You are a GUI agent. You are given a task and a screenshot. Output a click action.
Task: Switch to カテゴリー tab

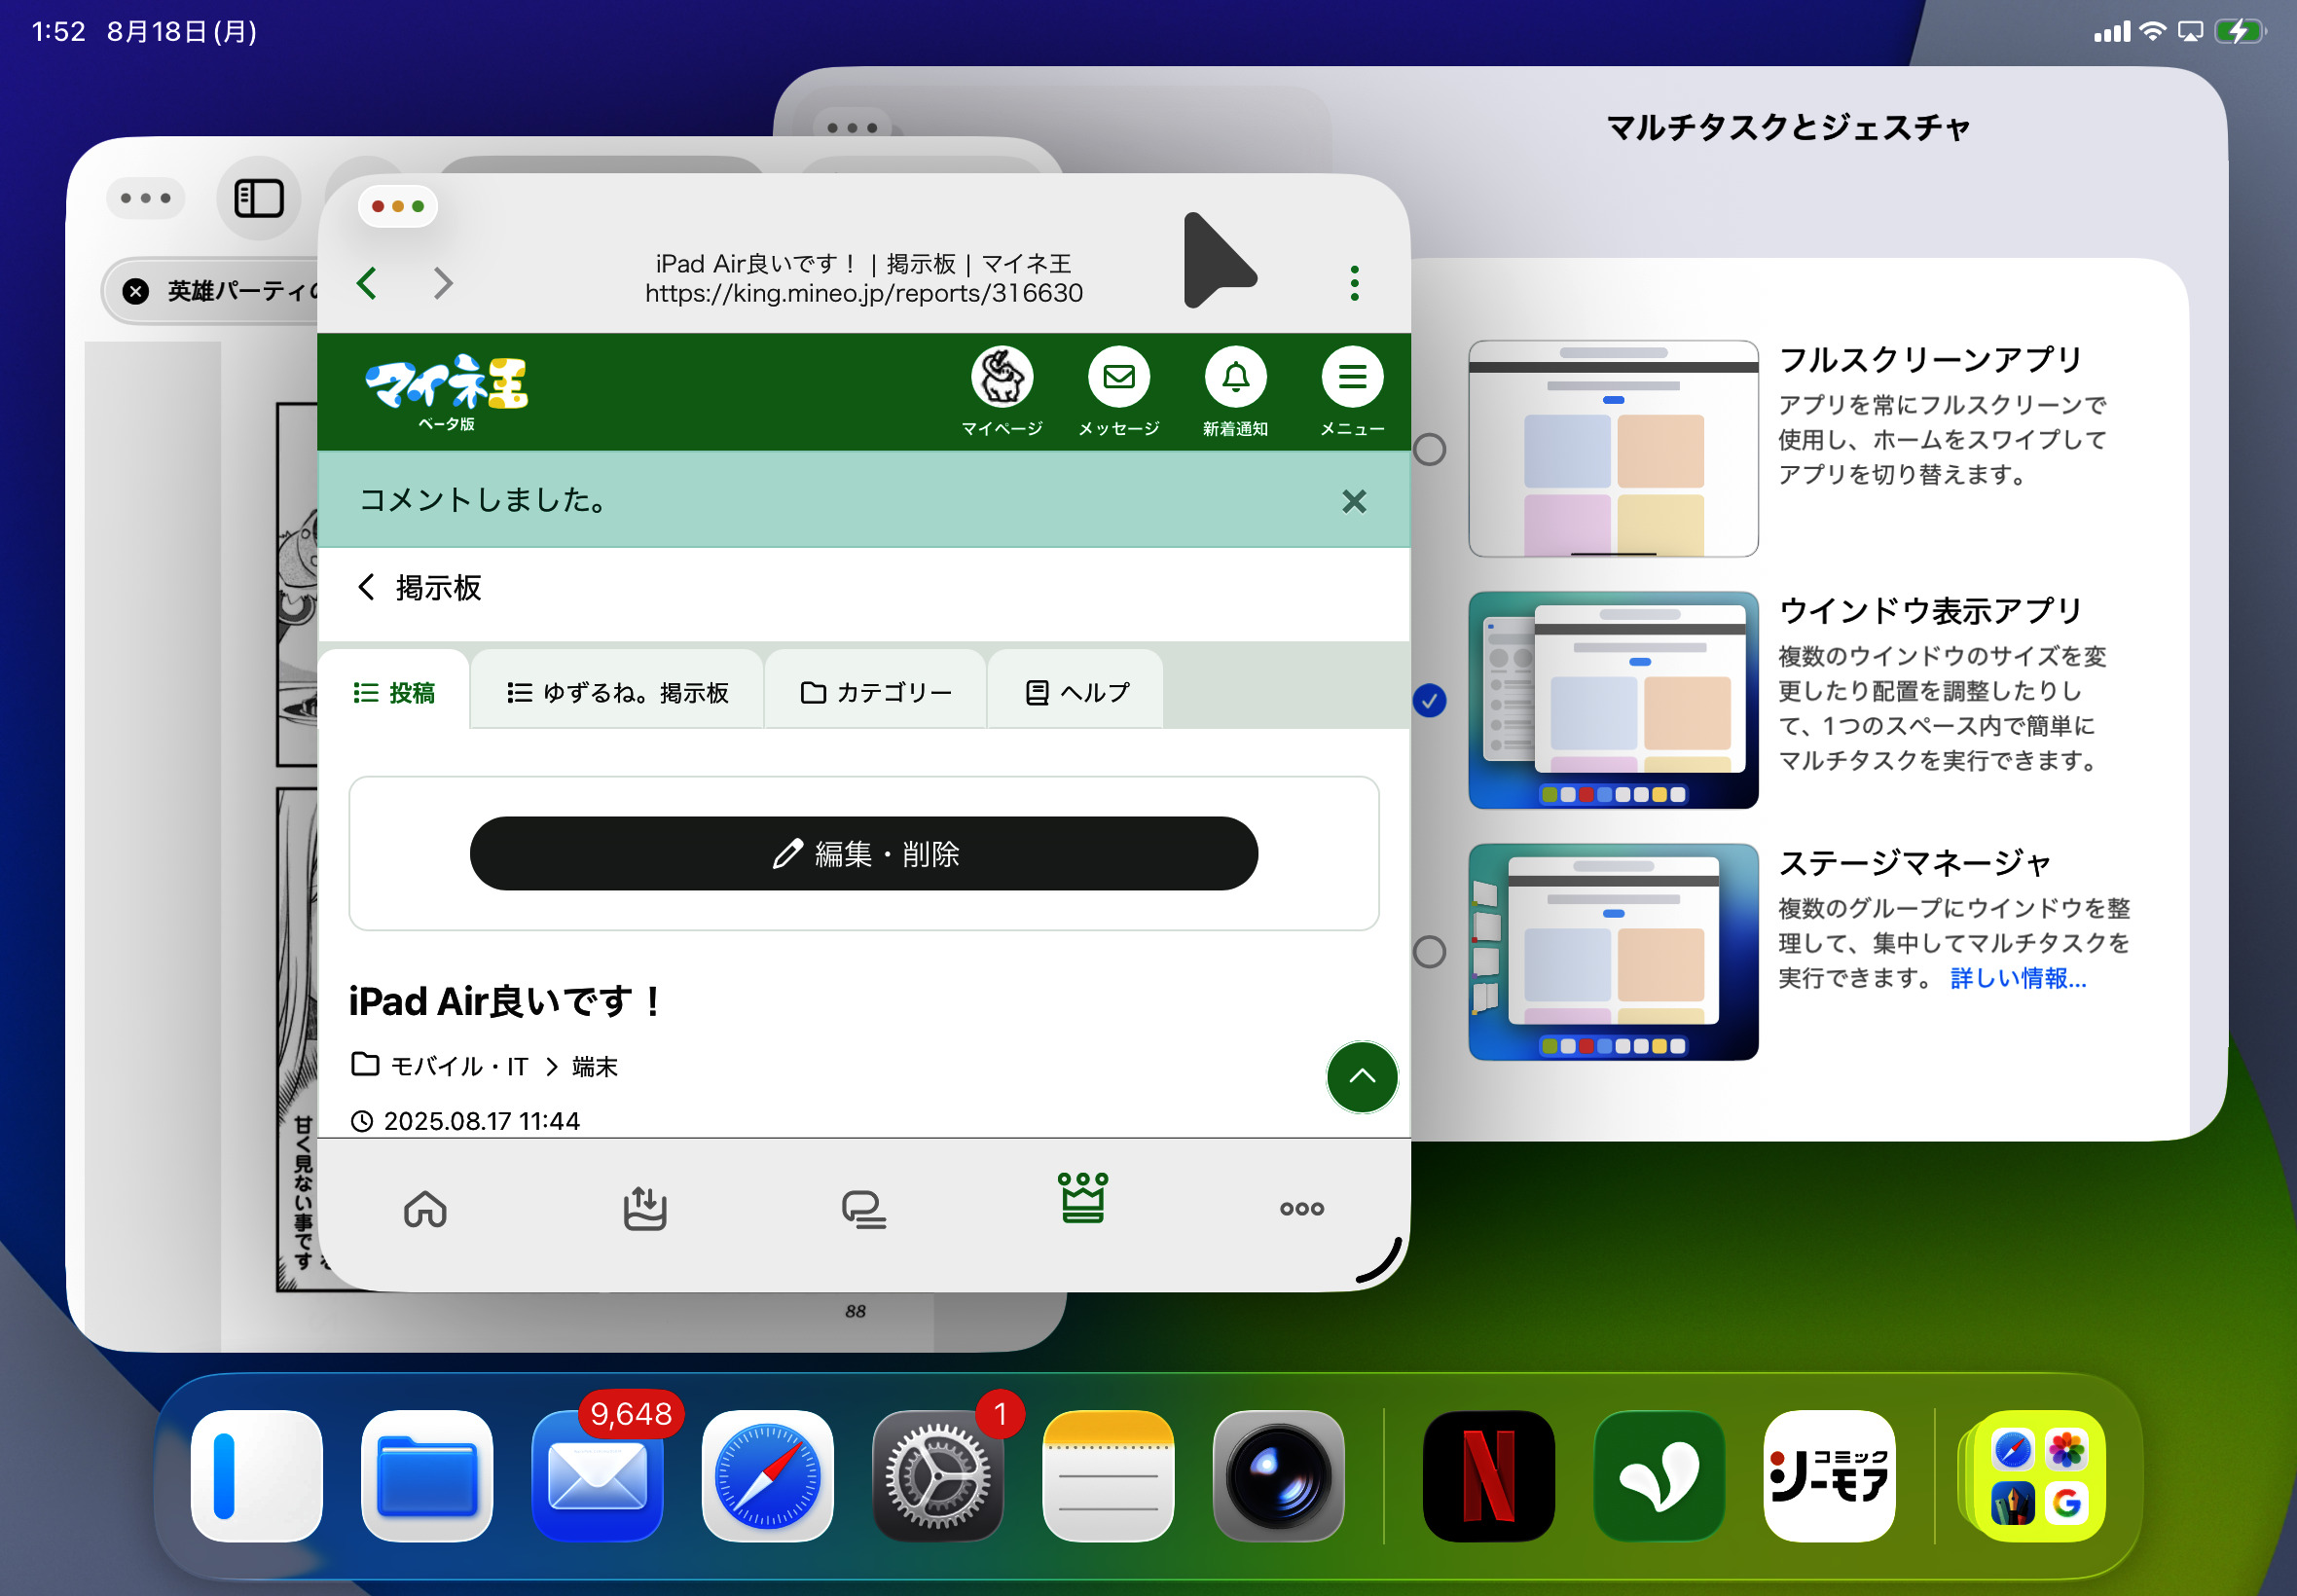(x=876, y=692)
